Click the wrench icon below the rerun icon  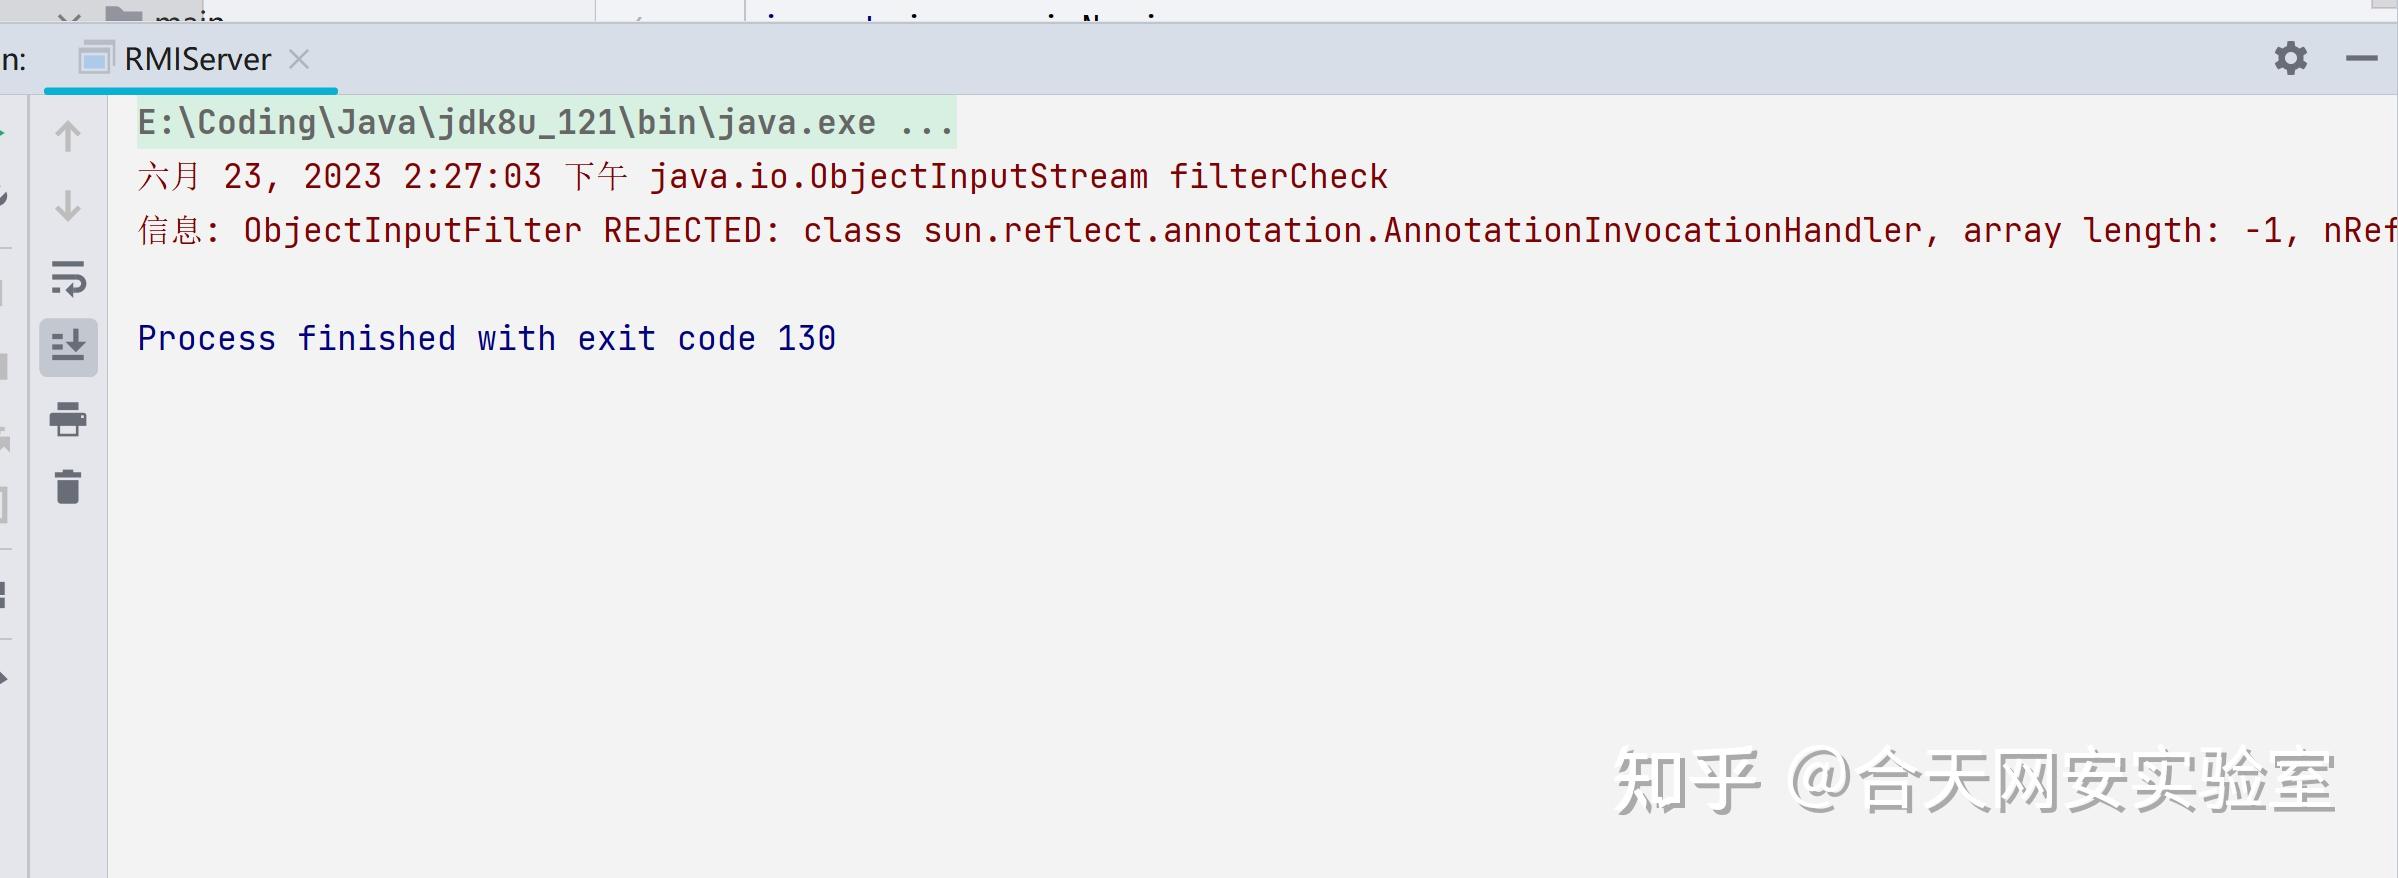[3, 198]
